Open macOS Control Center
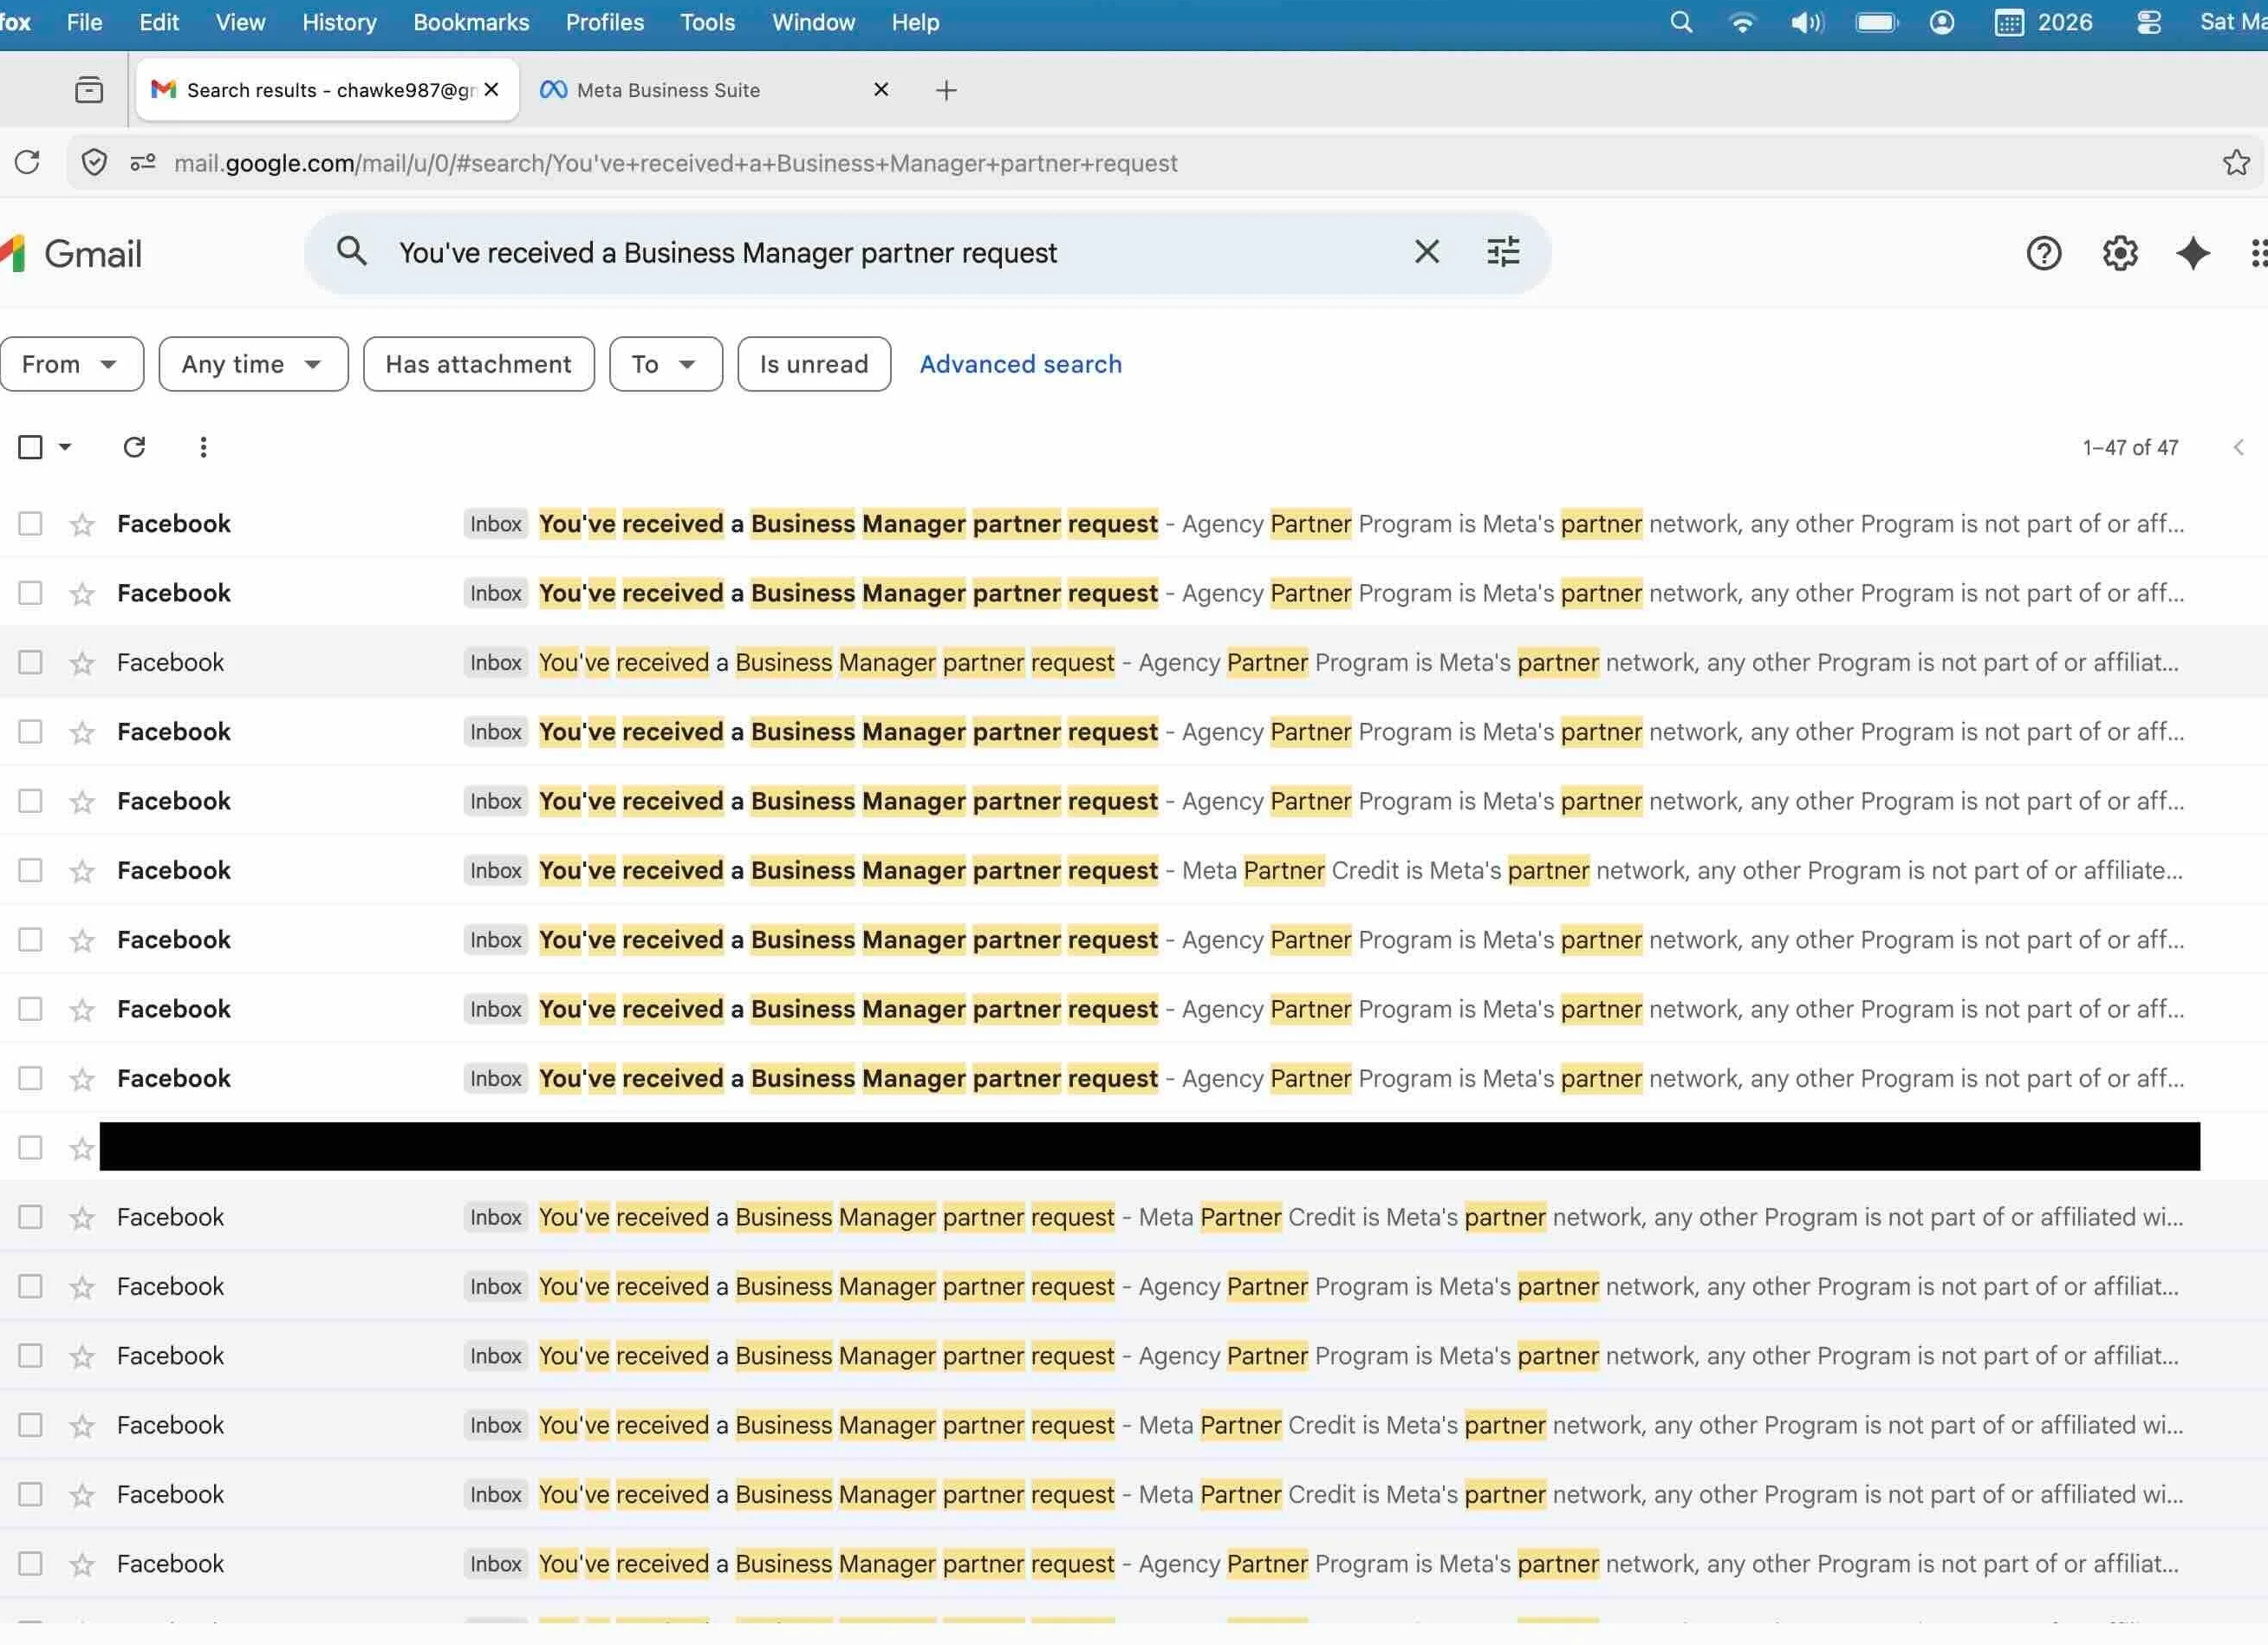The width and height of the screenshot is (2268, 1645). click(x=2149, y=22)
